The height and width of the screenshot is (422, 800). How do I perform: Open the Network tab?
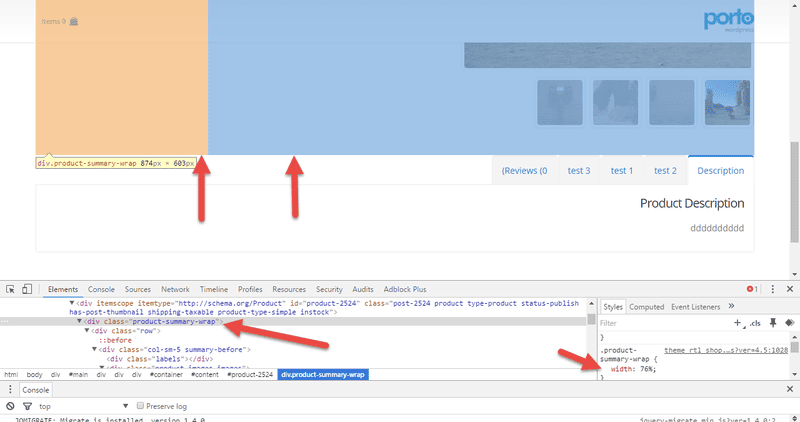coord(175,289)
